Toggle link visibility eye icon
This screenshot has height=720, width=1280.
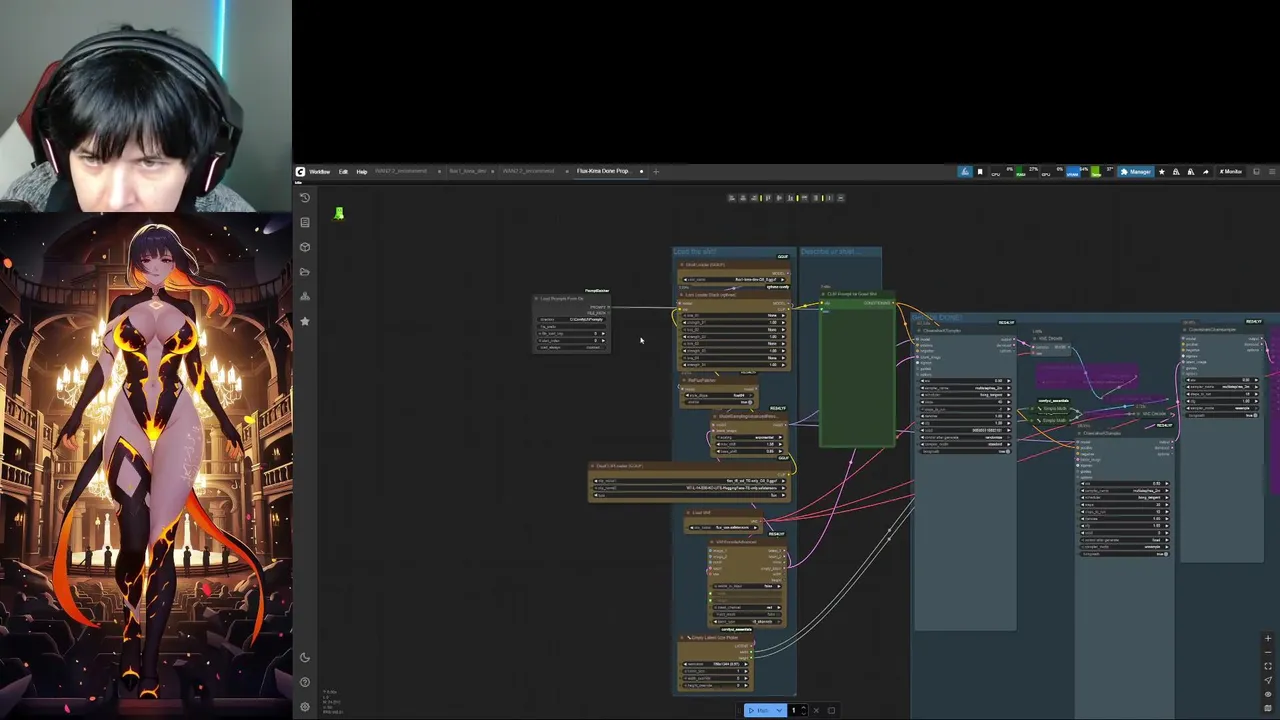[x=1268, y=694]
